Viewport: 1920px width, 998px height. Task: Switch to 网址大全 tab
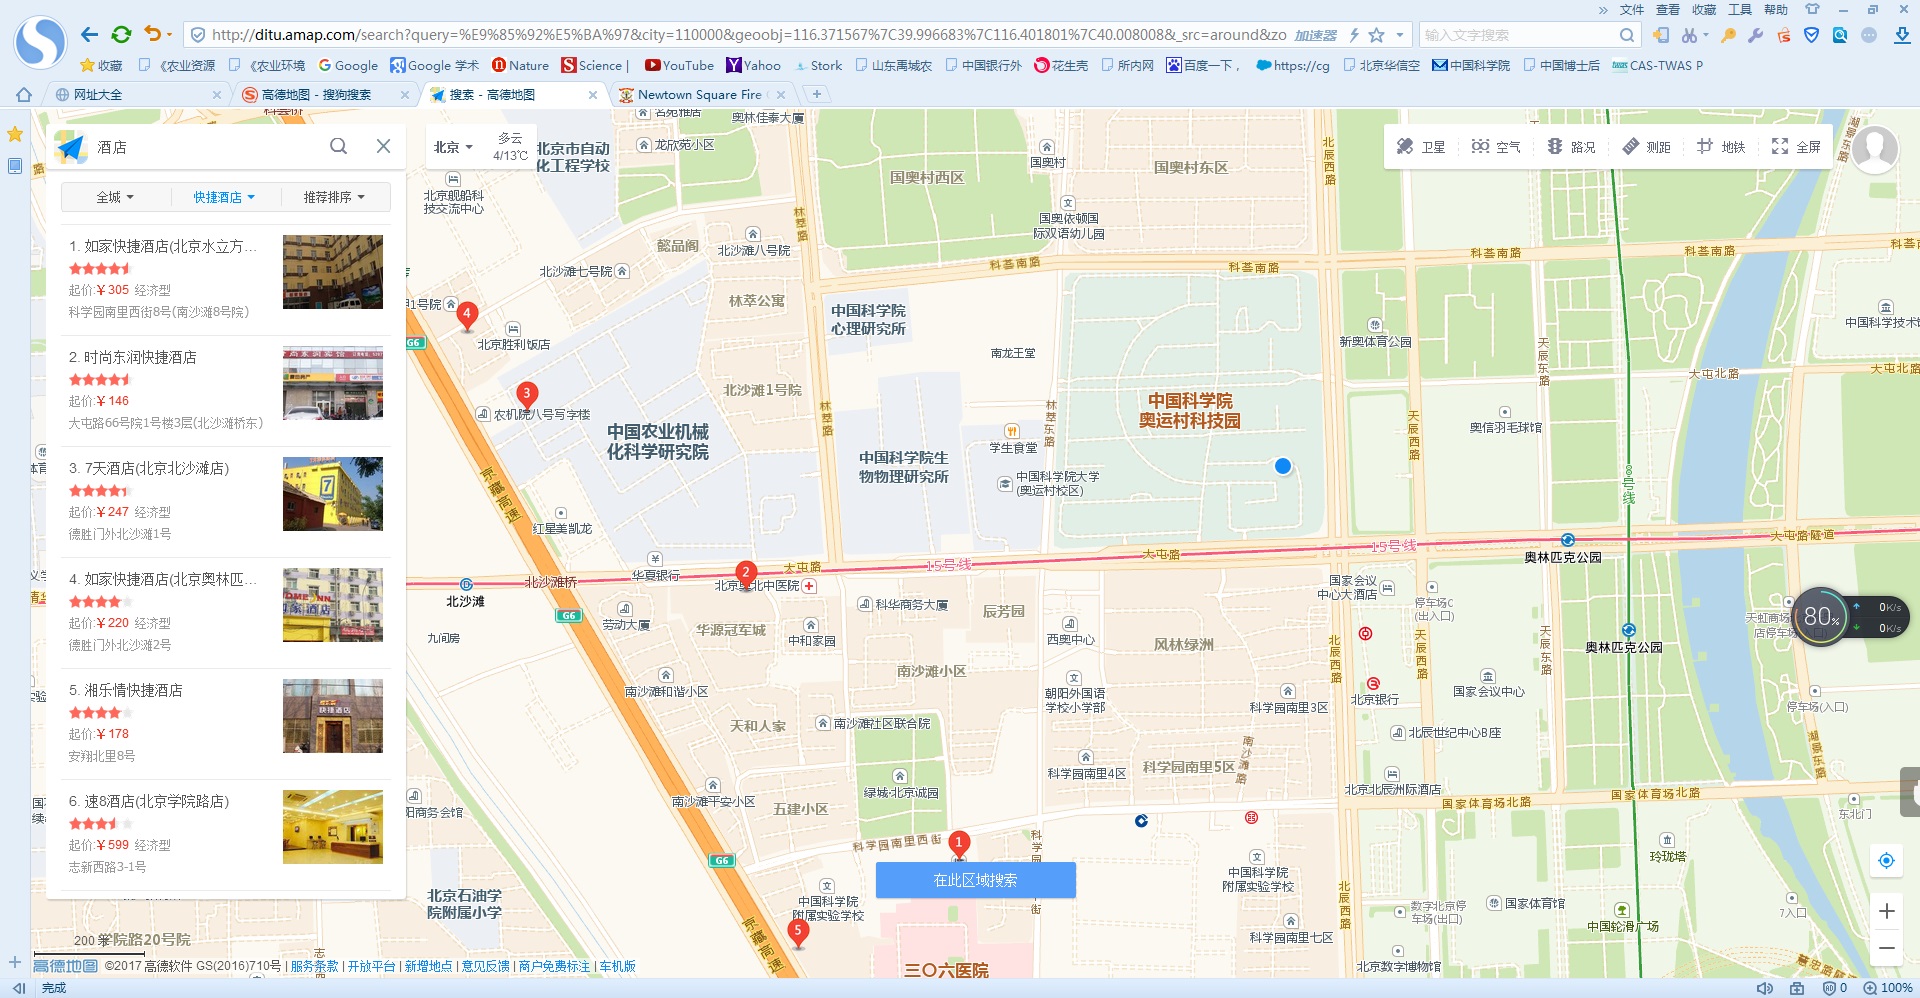(137, 95)
